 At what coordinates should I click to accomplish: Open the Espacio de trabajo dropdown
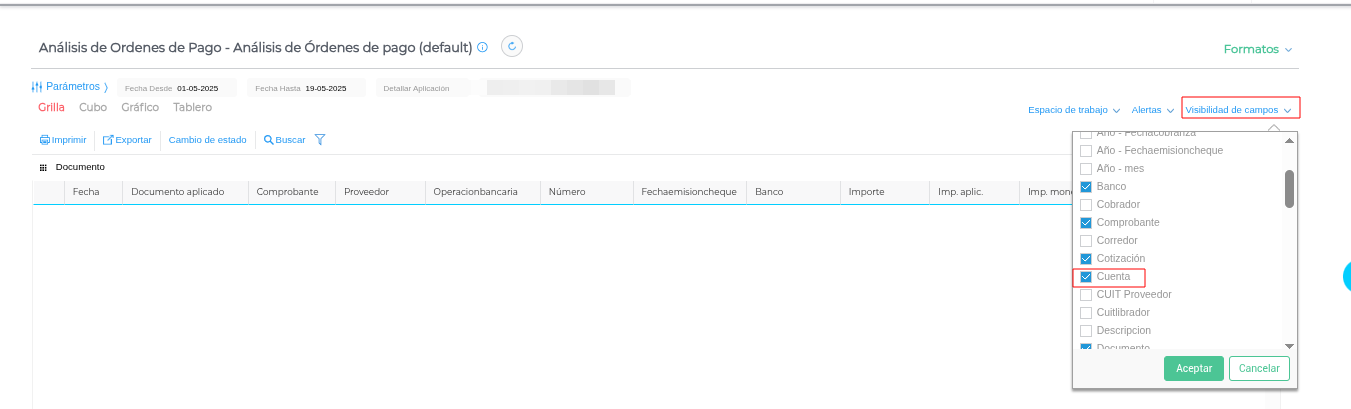(x=1073, y=110)
